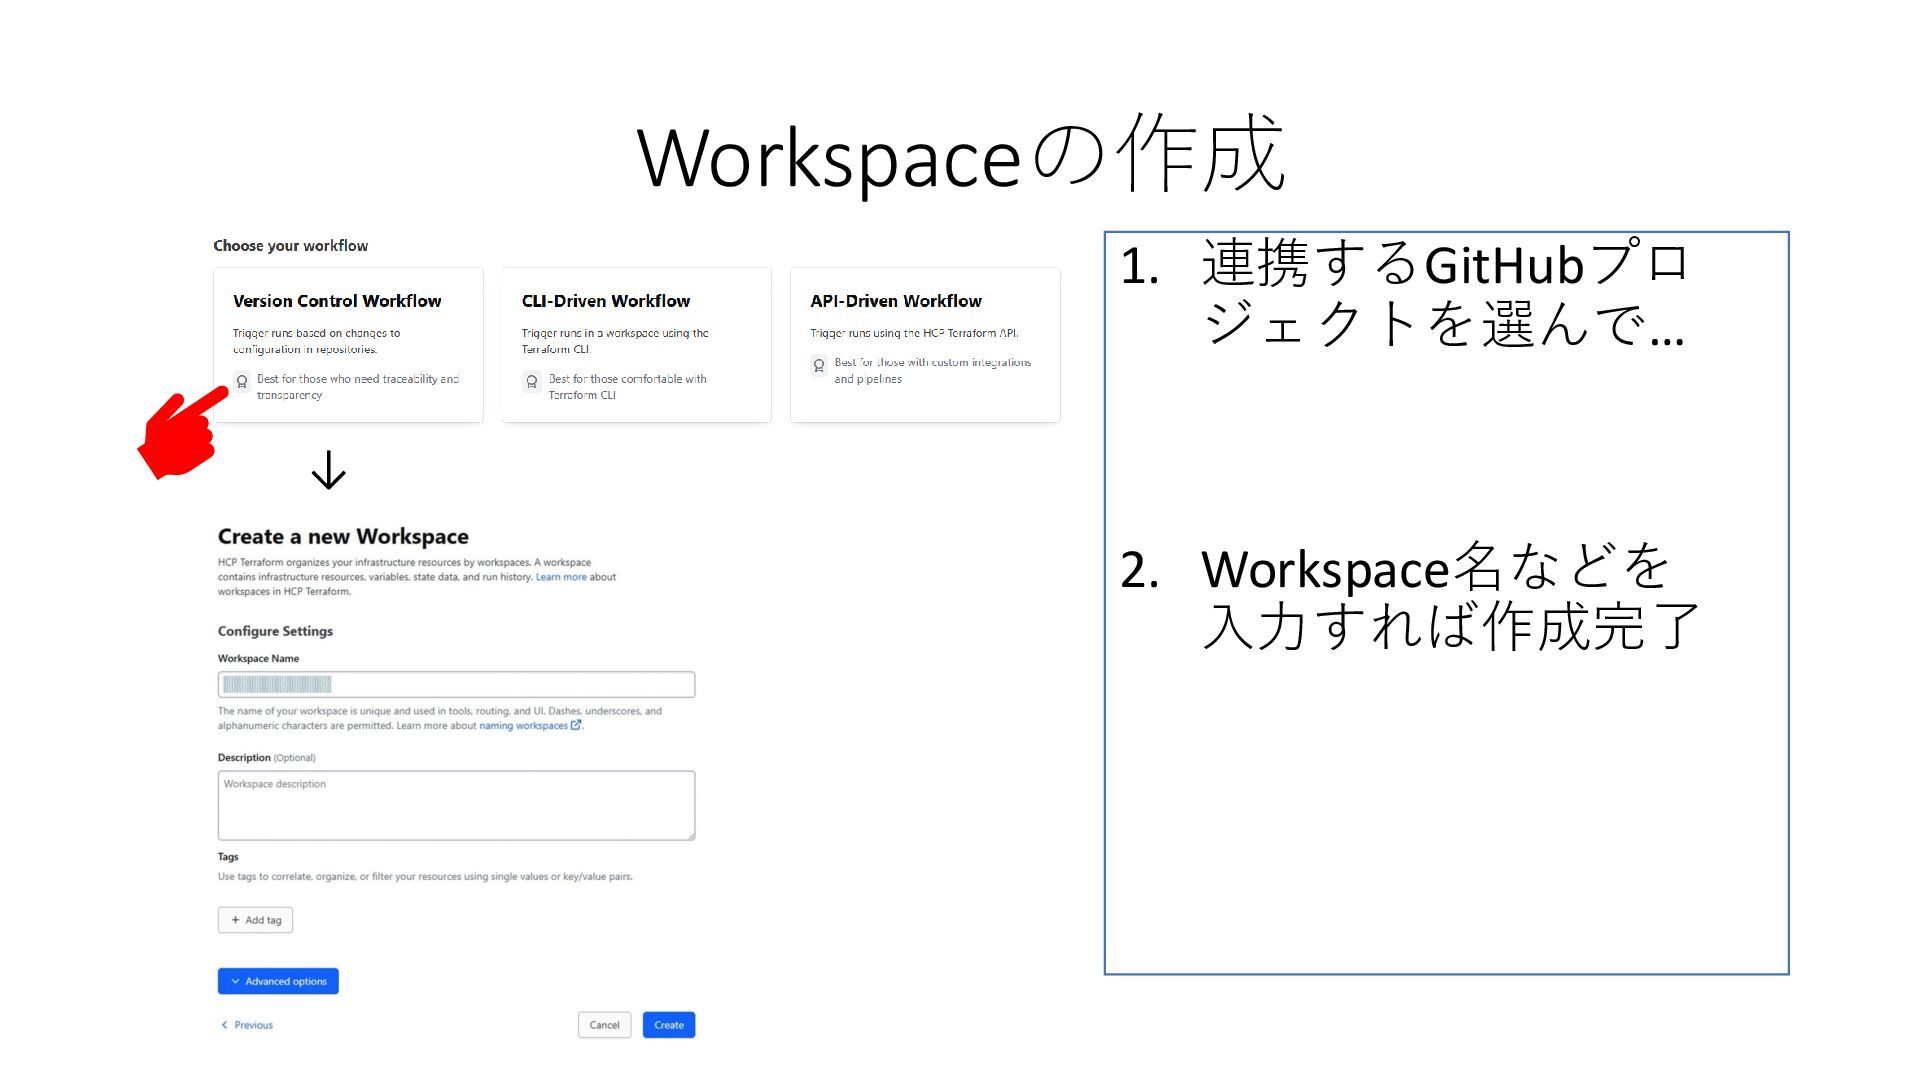This screenshot has width=1920, height=1080.
Task: Open the naming workspaces link
Action: click(x=523, y=726)
